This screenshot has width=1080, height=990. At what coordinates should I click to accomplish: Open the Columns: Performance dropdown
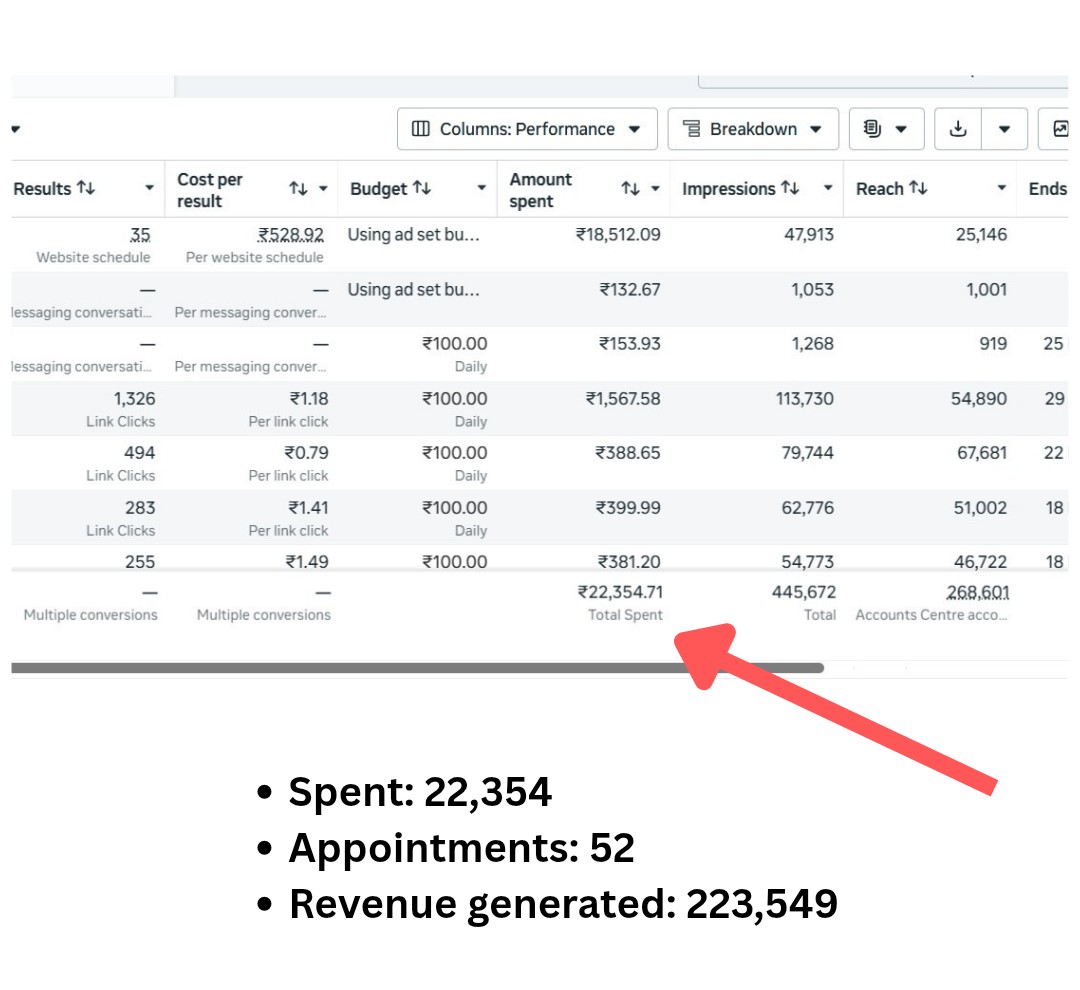[527, 129]
